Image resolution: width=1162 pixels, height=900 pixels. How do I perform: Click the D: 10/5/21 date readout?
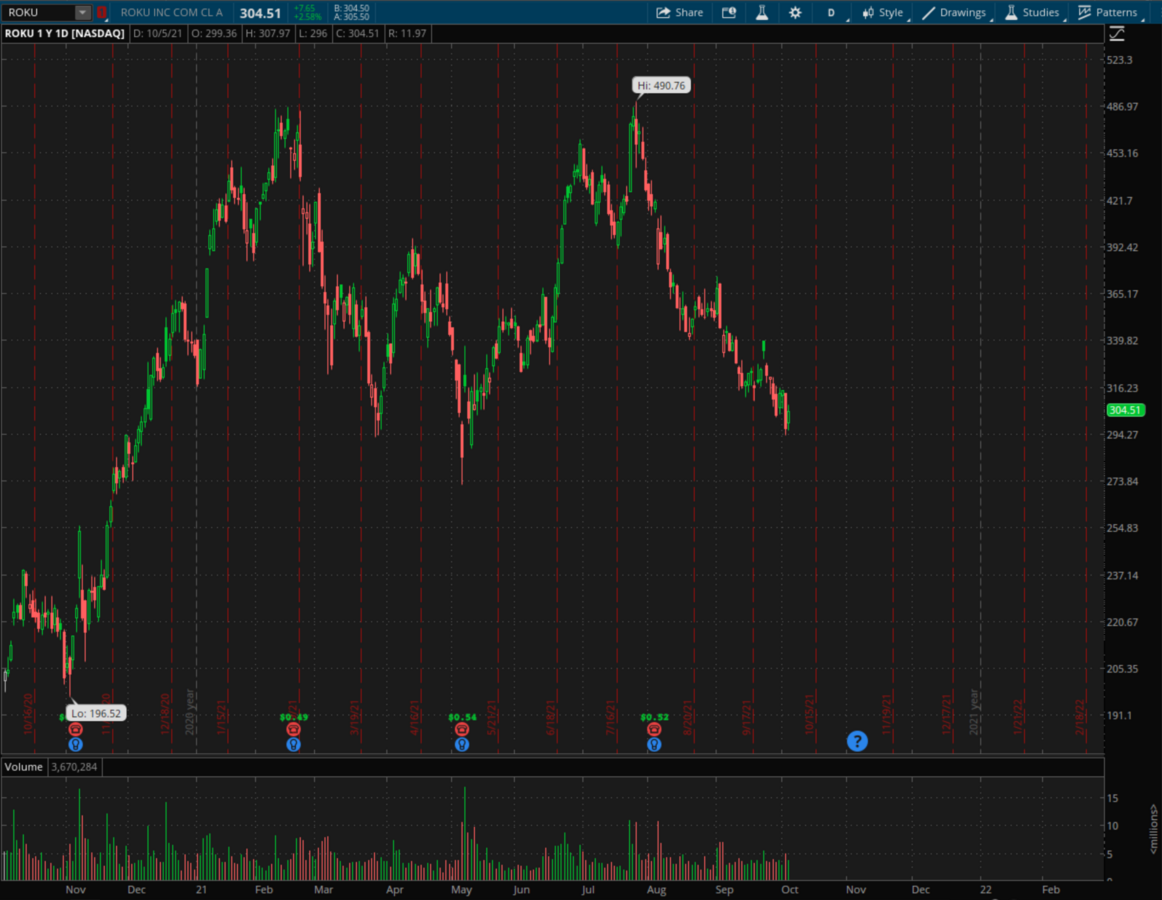pyautogui.click(x=158, y=33)
